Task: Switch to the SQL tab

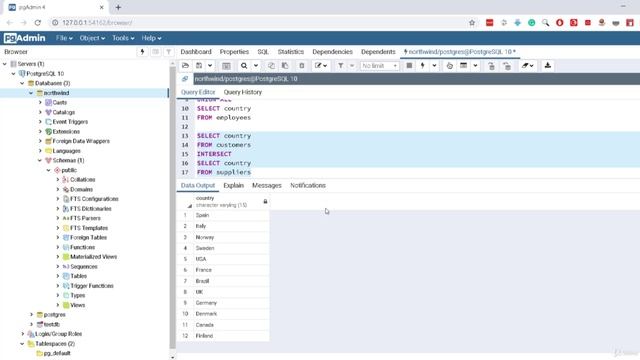Action: 263,52
